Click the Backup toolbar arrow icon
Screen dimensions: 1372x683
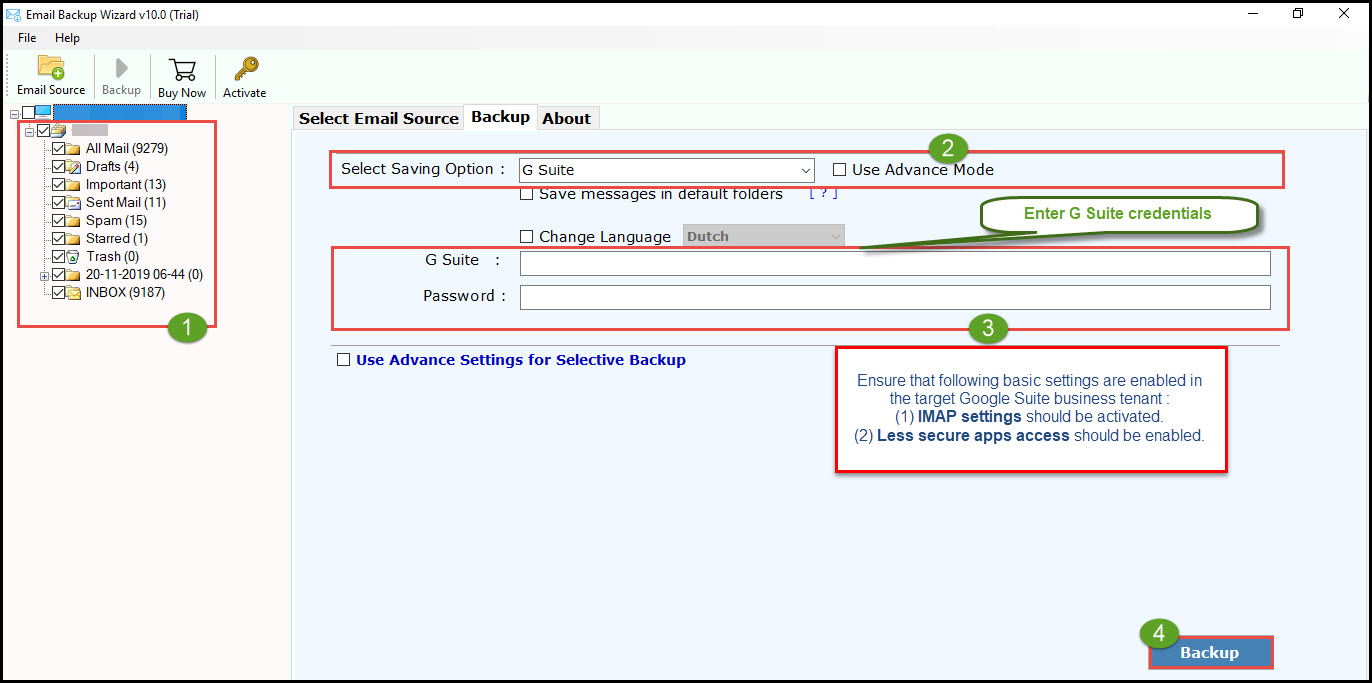(x=122, y=67)
